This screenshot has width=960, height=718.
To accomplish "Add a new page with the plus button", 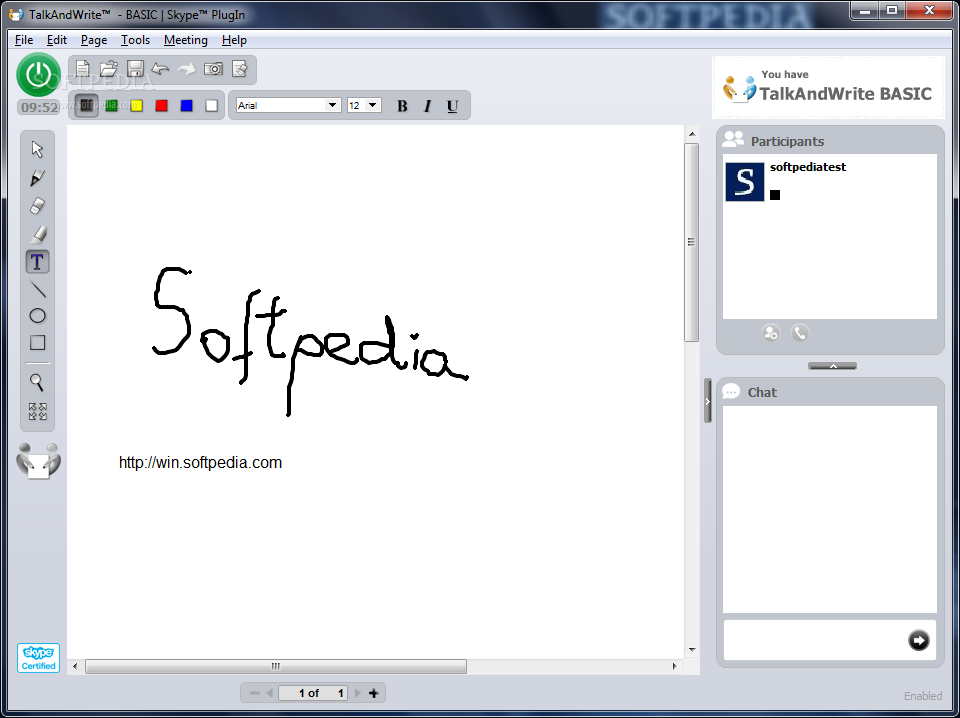I will click(x=373, y=694).
